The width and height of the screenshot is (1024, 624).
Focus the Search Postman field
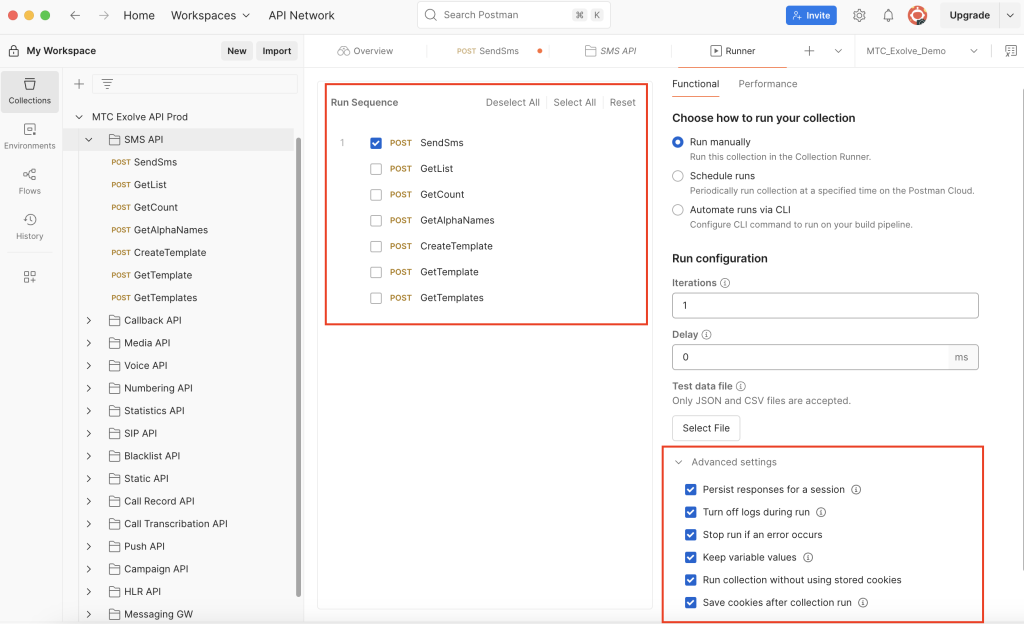[x=514, y=15]
